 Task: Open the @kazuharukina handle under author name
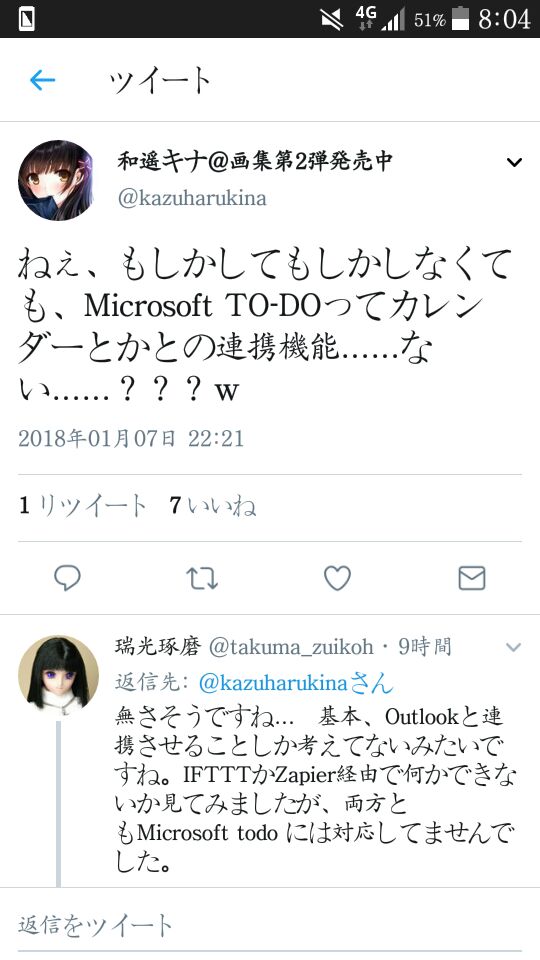tap(192, 198)
